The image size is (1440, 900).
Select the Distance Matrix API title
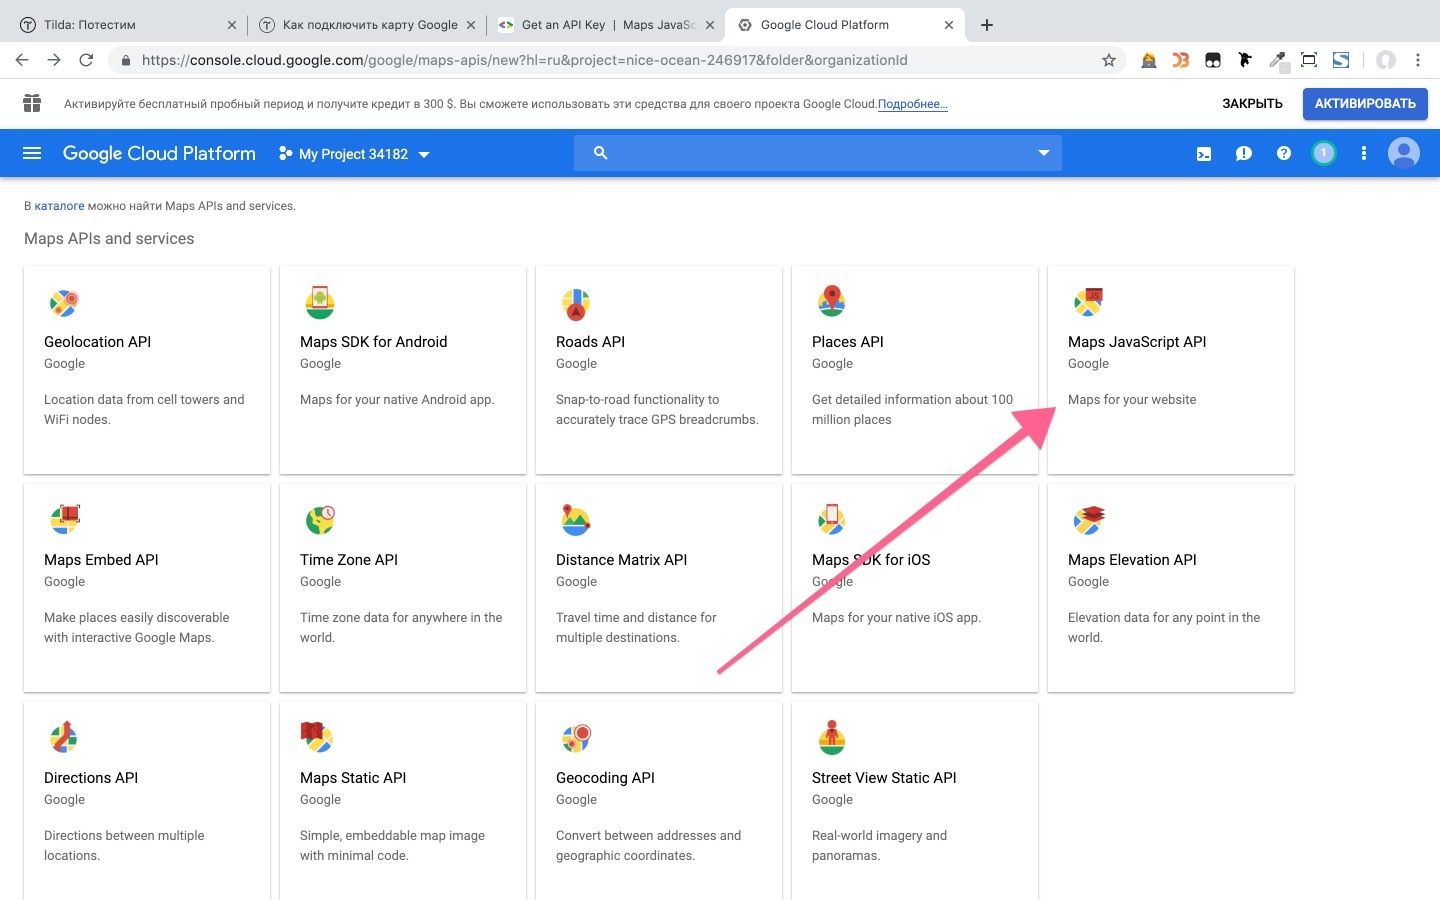click(622, 560)
